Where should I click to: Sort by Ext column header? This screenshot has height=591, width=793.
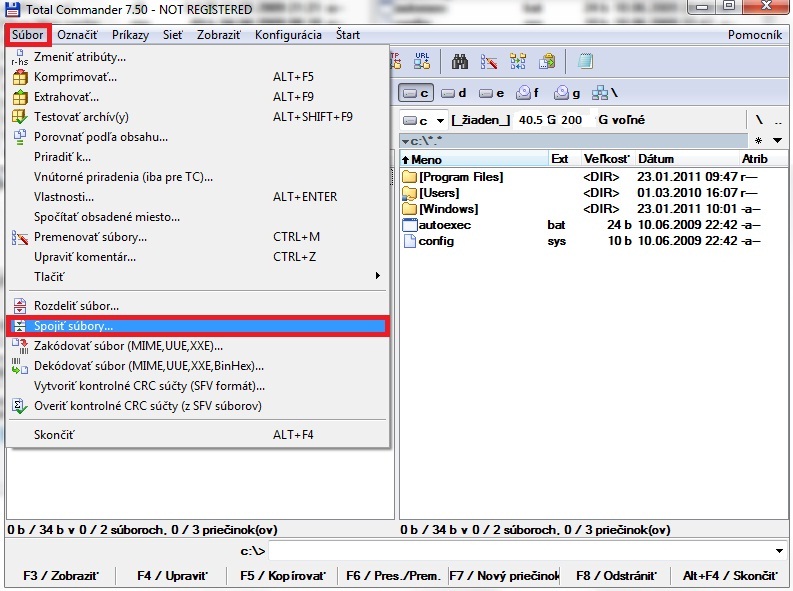(565, 159)
